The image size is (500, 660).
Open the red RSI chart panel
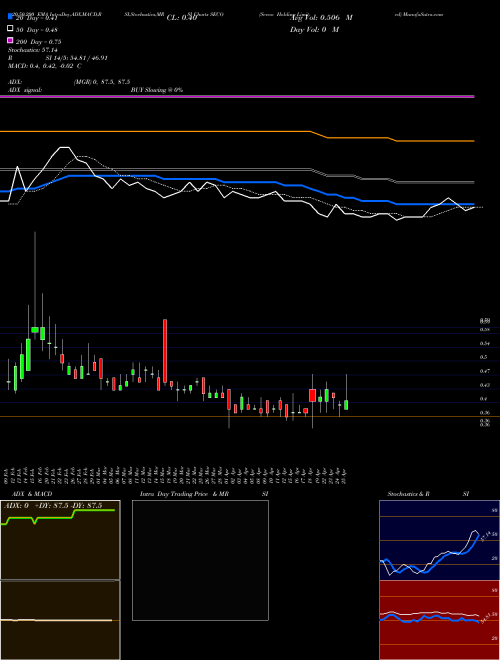tap(439, 620)
